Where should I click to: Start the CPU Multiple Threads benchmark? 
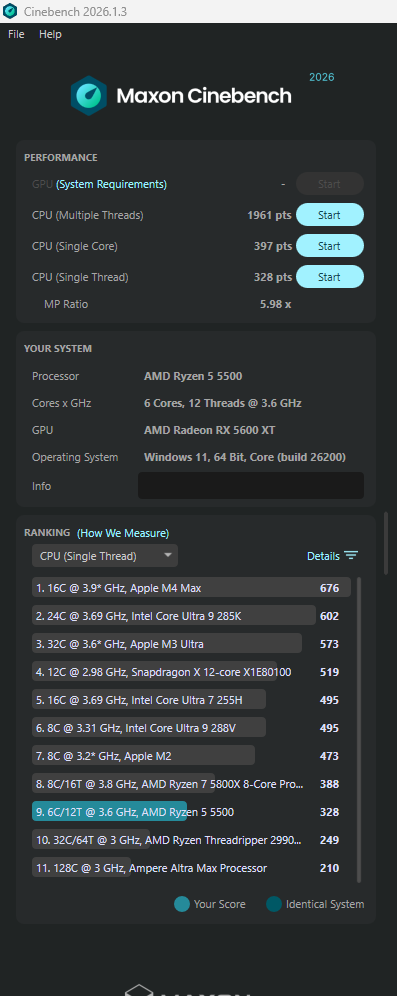[x=330, y=215]
